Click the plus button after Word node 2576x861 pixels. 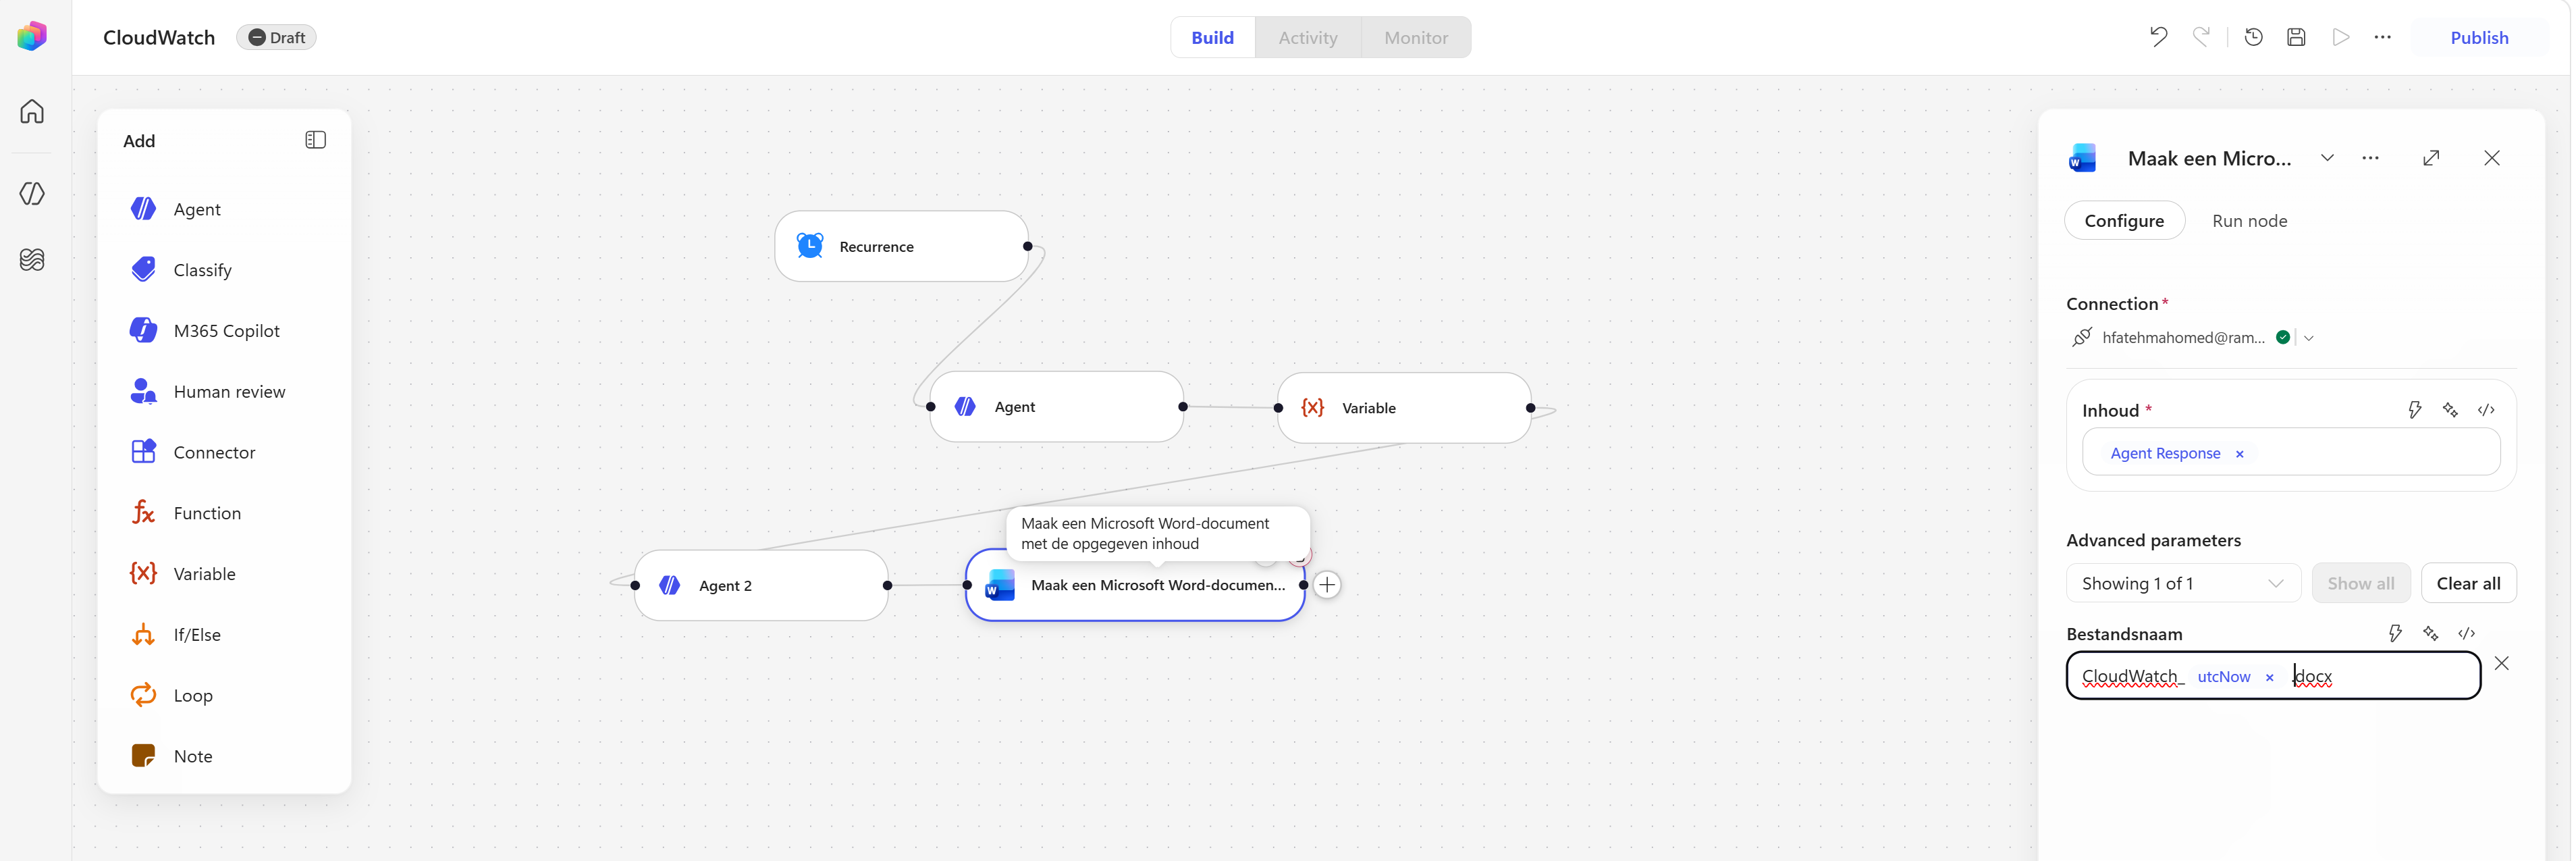[1327, 585]
